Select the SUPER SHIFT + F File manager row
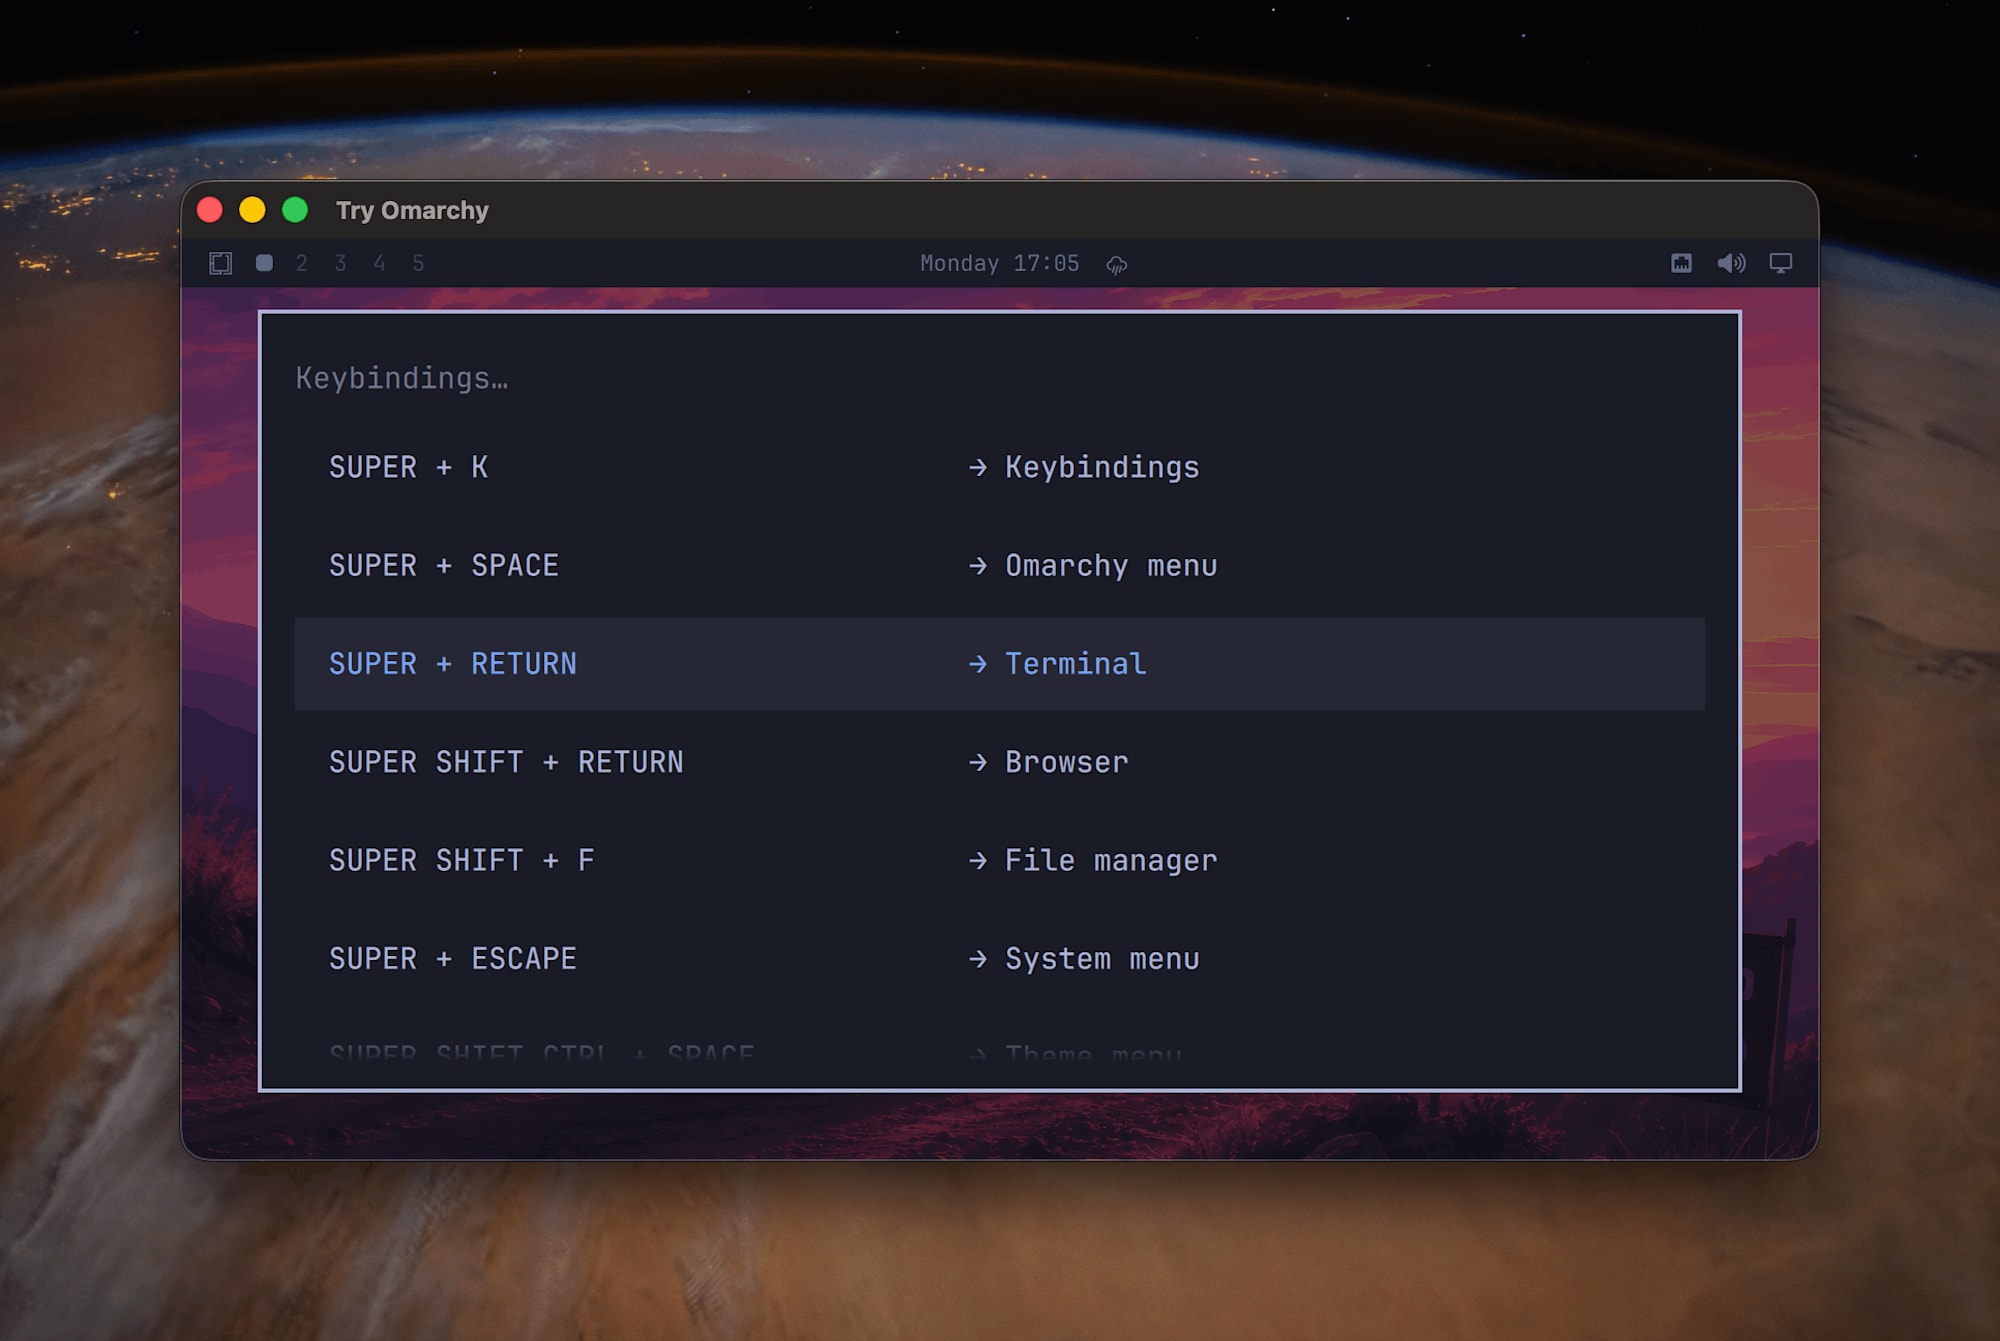 [x=1000, y=860]
